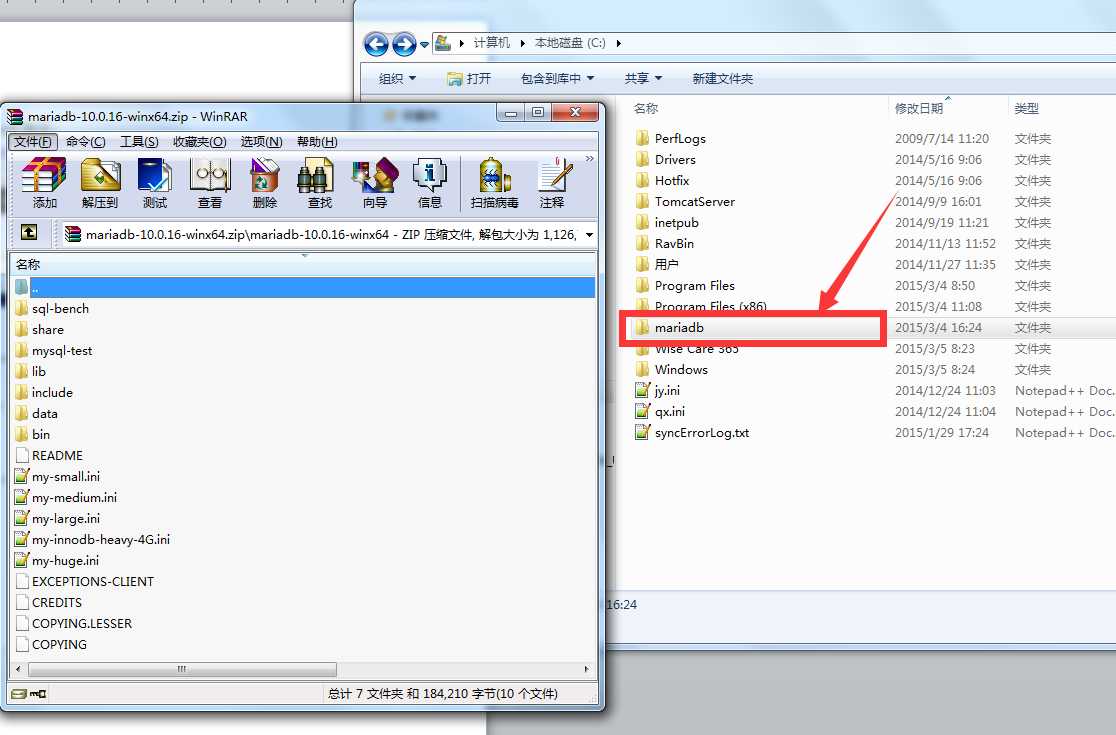
Task: Click the WinRAR horizontal scrollbar thumb
Action: [182, 670]
